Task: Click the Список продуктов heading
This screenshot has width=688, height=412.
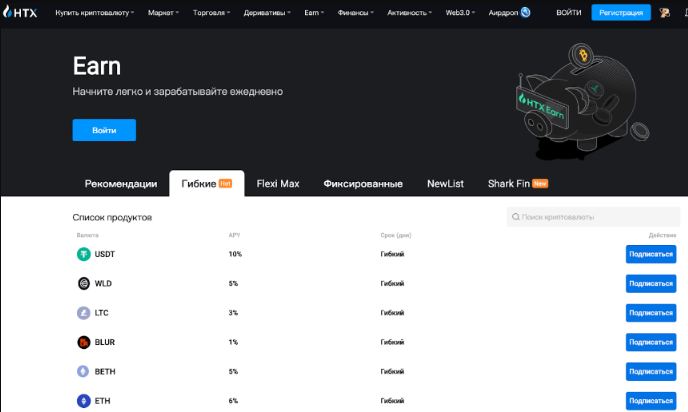Action: [x=112, y=217]
